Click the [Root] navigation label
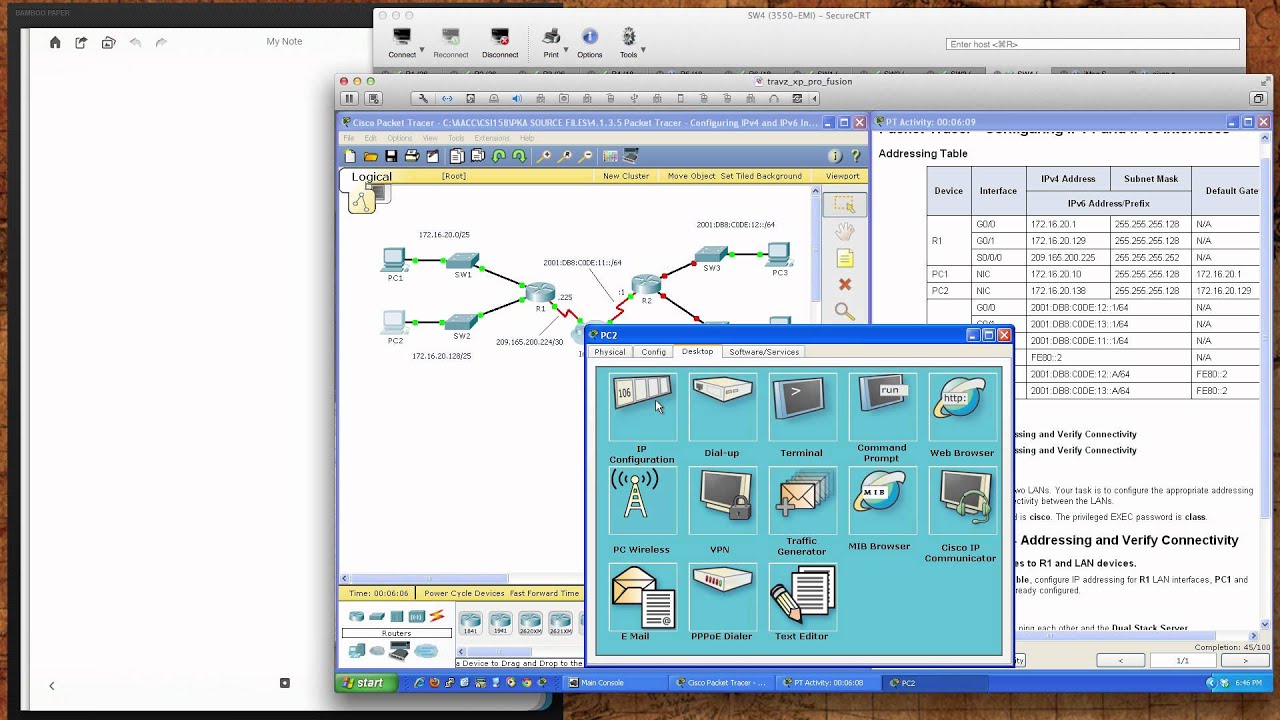 tap(454, 176)
